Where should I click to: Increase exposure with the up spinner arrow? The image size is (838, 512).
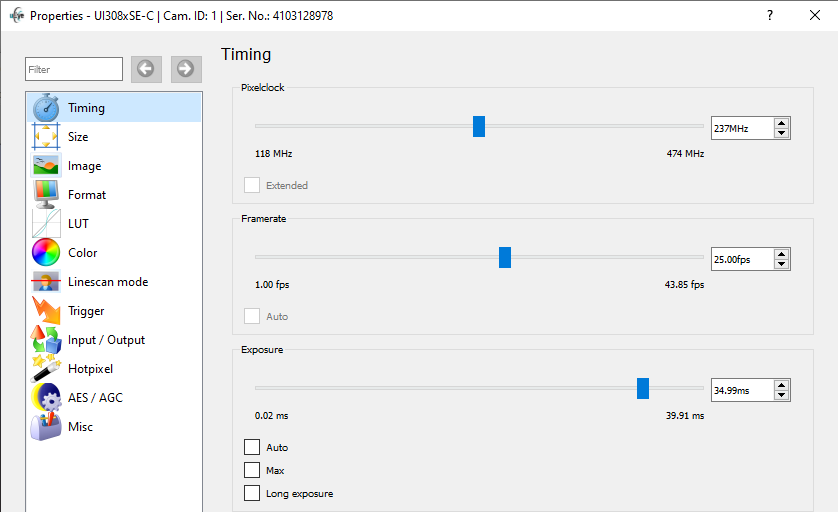(x=781, y=385)
